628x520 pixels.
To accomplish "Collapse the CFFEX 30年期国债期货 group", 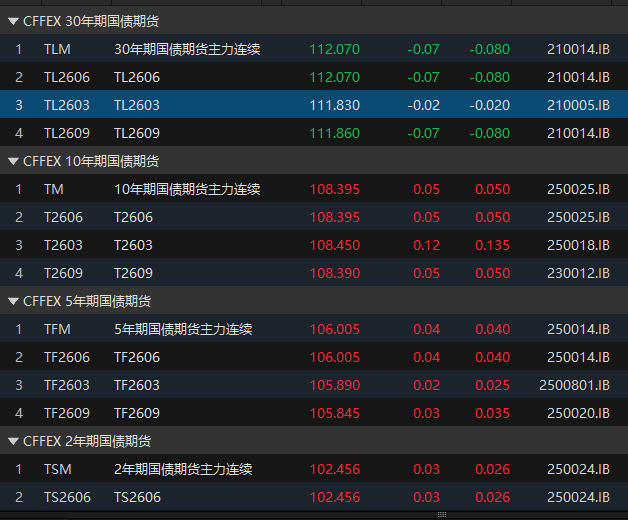I will (x=13, y=21).
